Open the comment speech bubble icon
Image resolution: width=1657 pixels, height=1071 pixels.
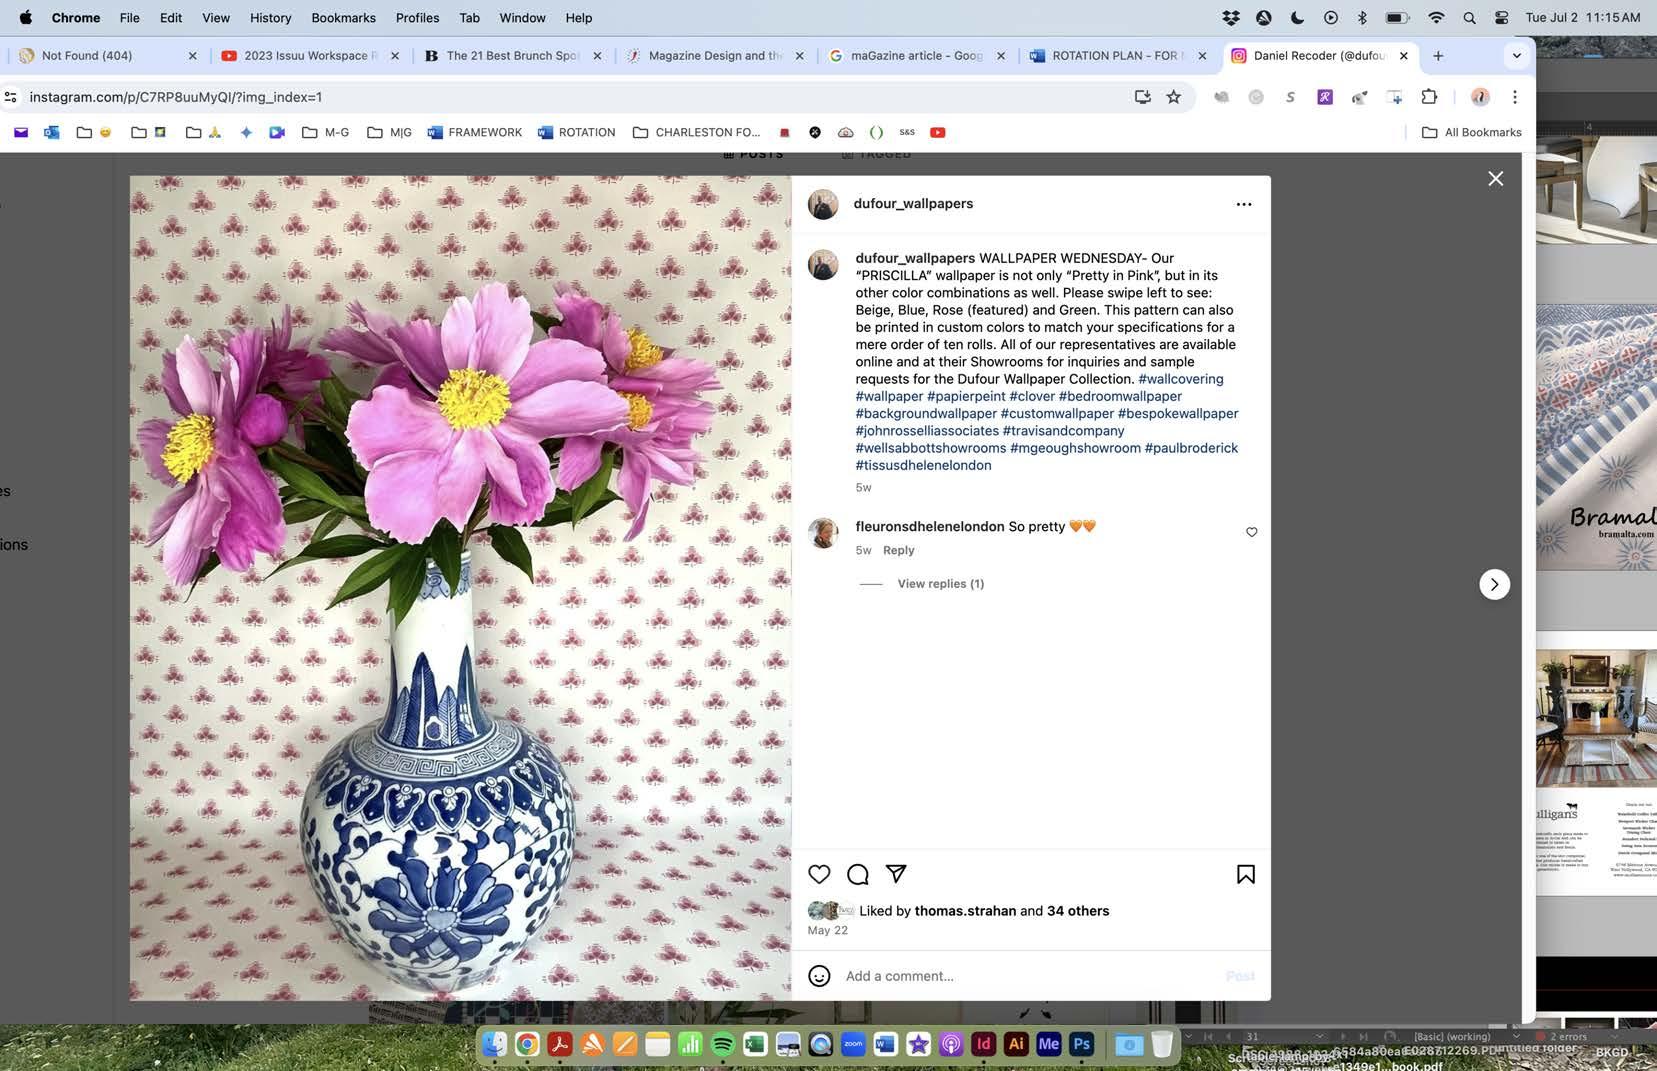pyautogui.click(x=858, y=874)
